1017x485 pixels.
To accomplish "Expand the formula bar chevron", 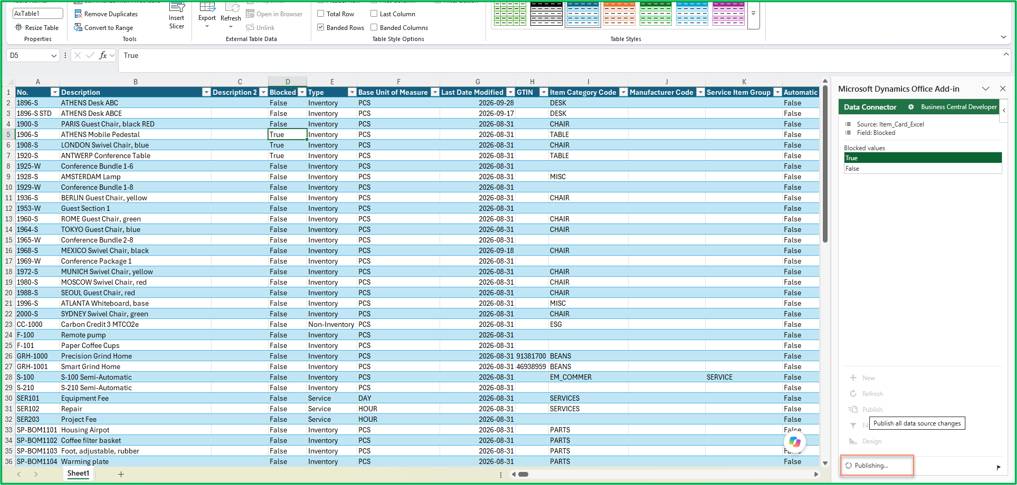I will pyautogui.click(x=1007, y=56).
